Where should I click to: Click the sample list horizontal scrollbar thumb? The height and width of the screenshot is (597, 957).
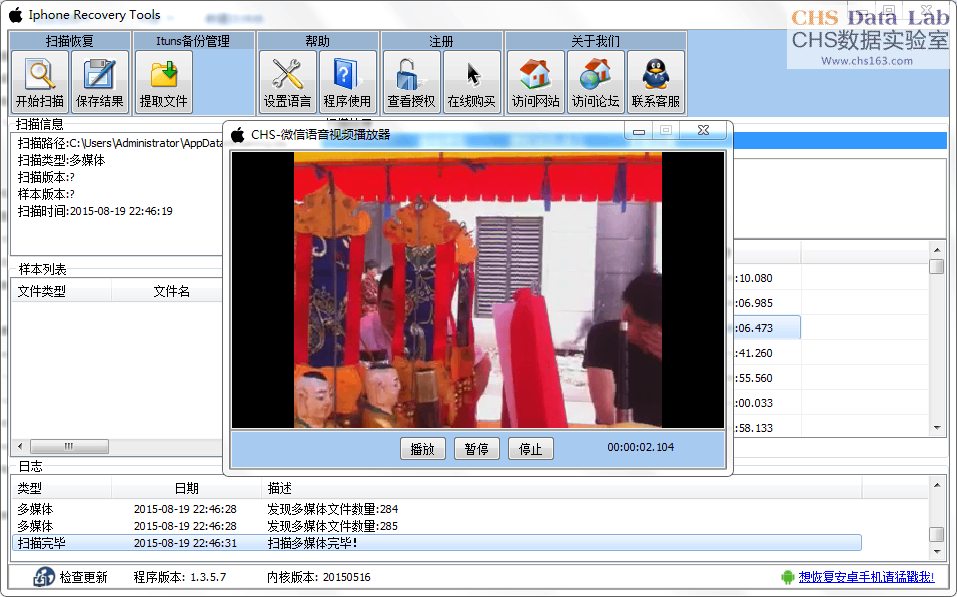click(69, 446)
